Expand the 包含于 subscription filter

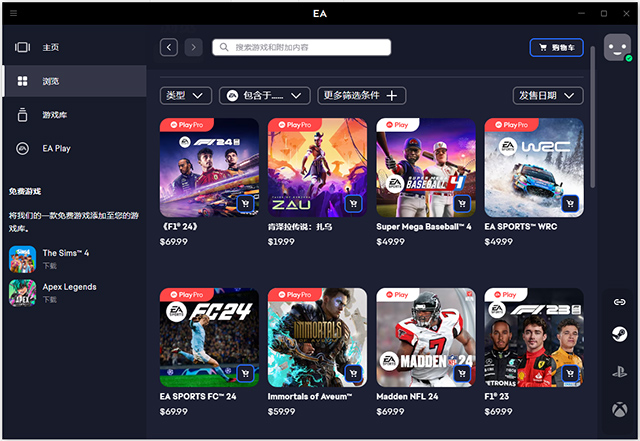point(264,96)
